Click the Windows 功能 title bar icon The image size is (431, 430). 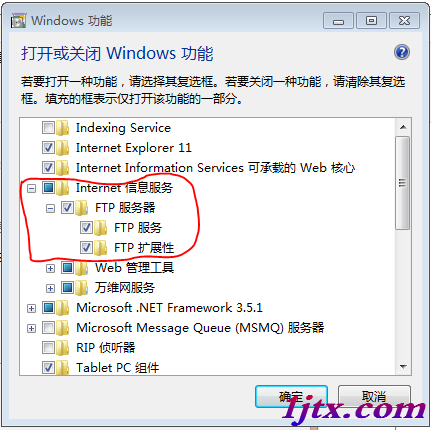point(18,21)
